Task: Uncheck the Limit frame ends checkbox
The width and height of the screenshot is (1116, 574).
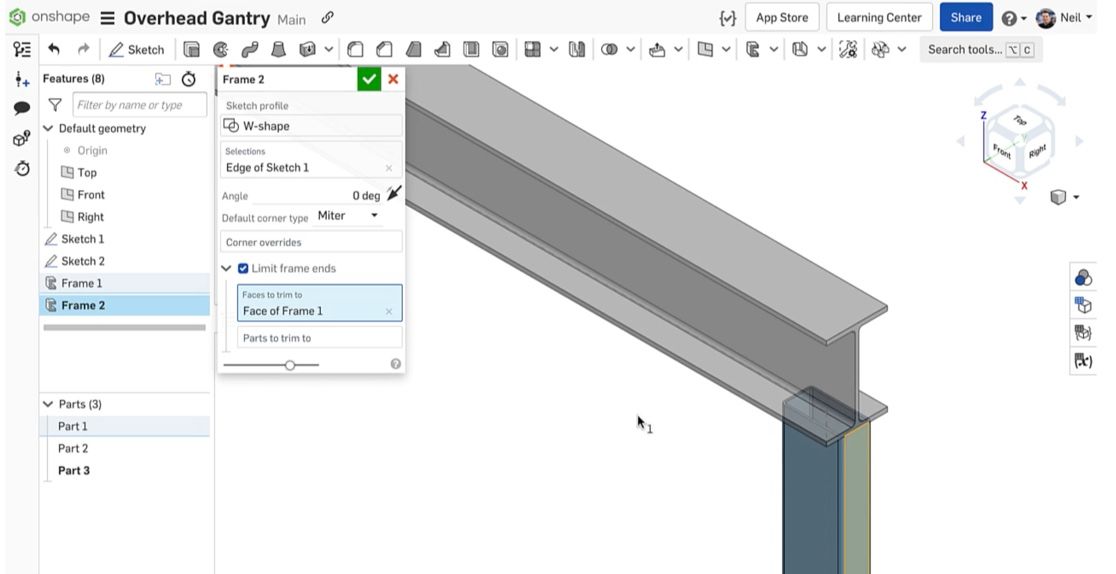Action: (x=243, y=268)
